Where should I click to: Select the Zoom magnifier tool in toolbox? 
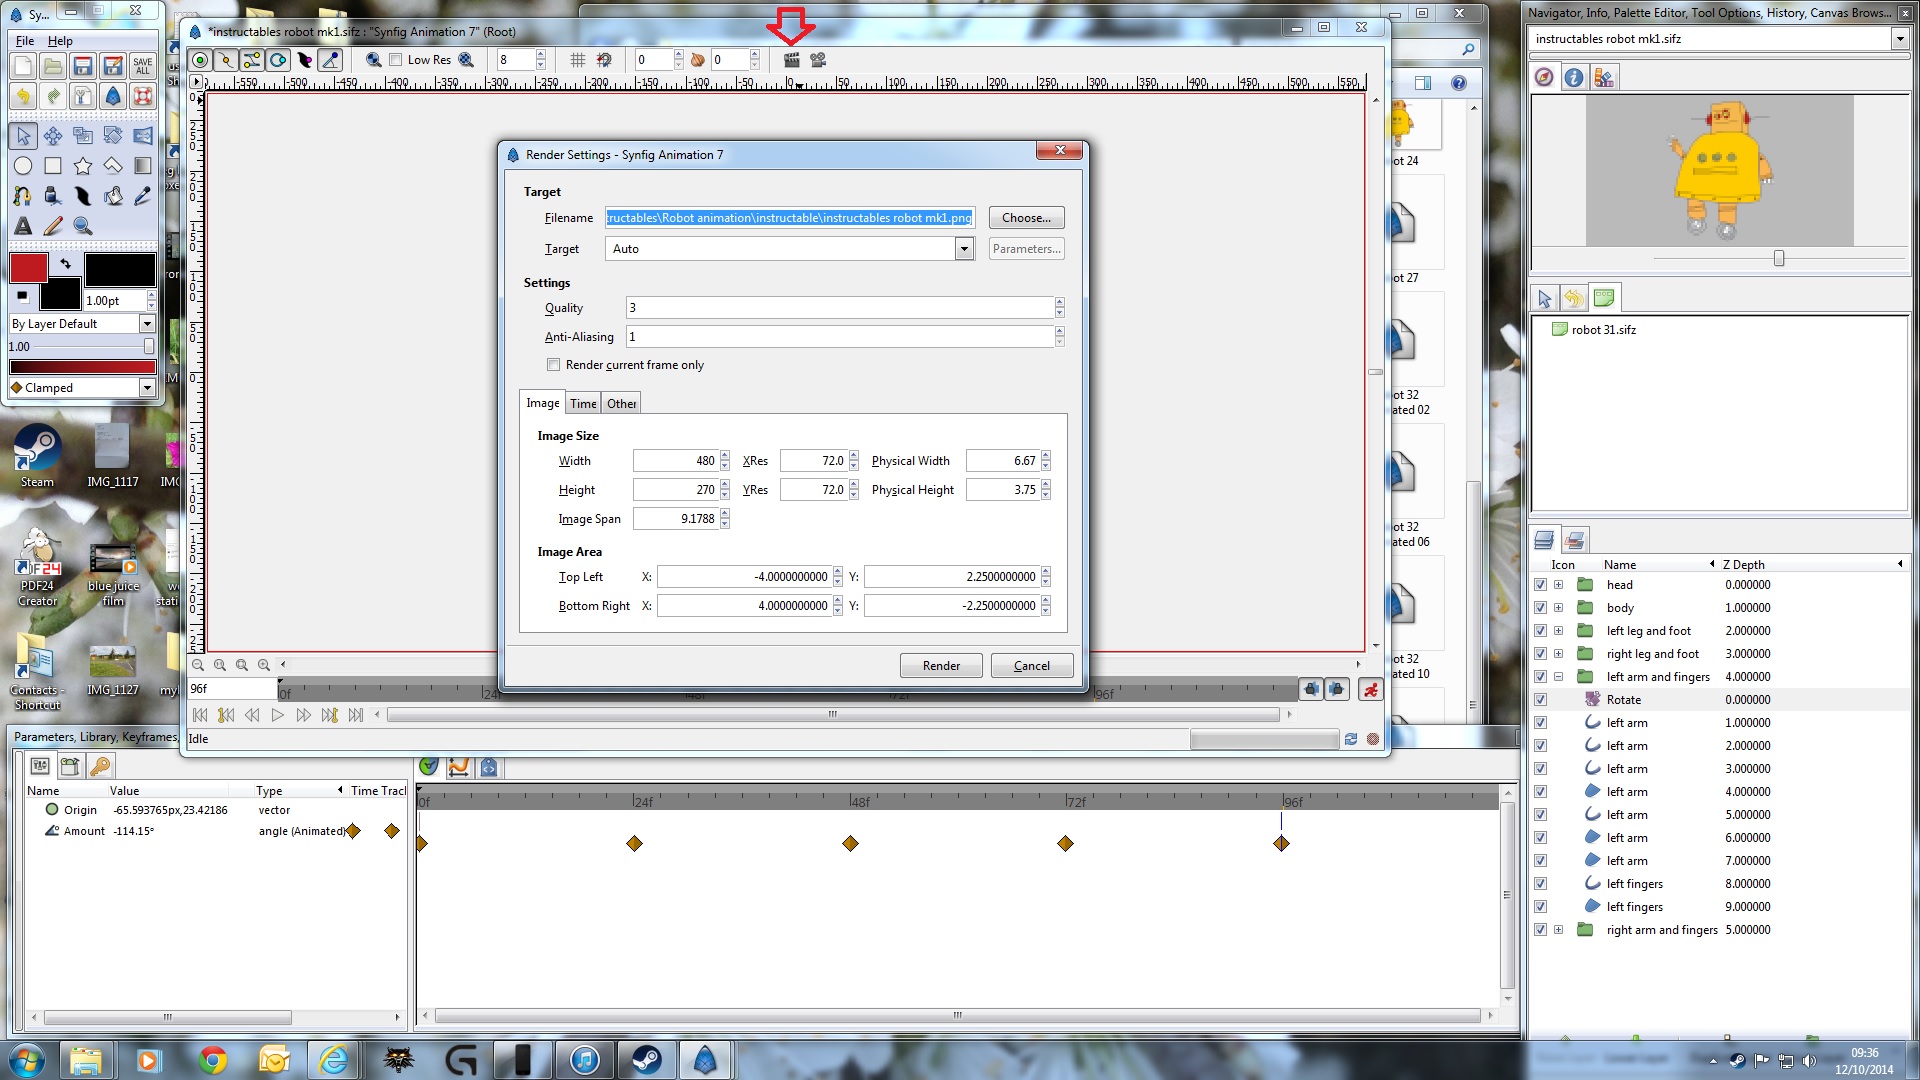83,226
